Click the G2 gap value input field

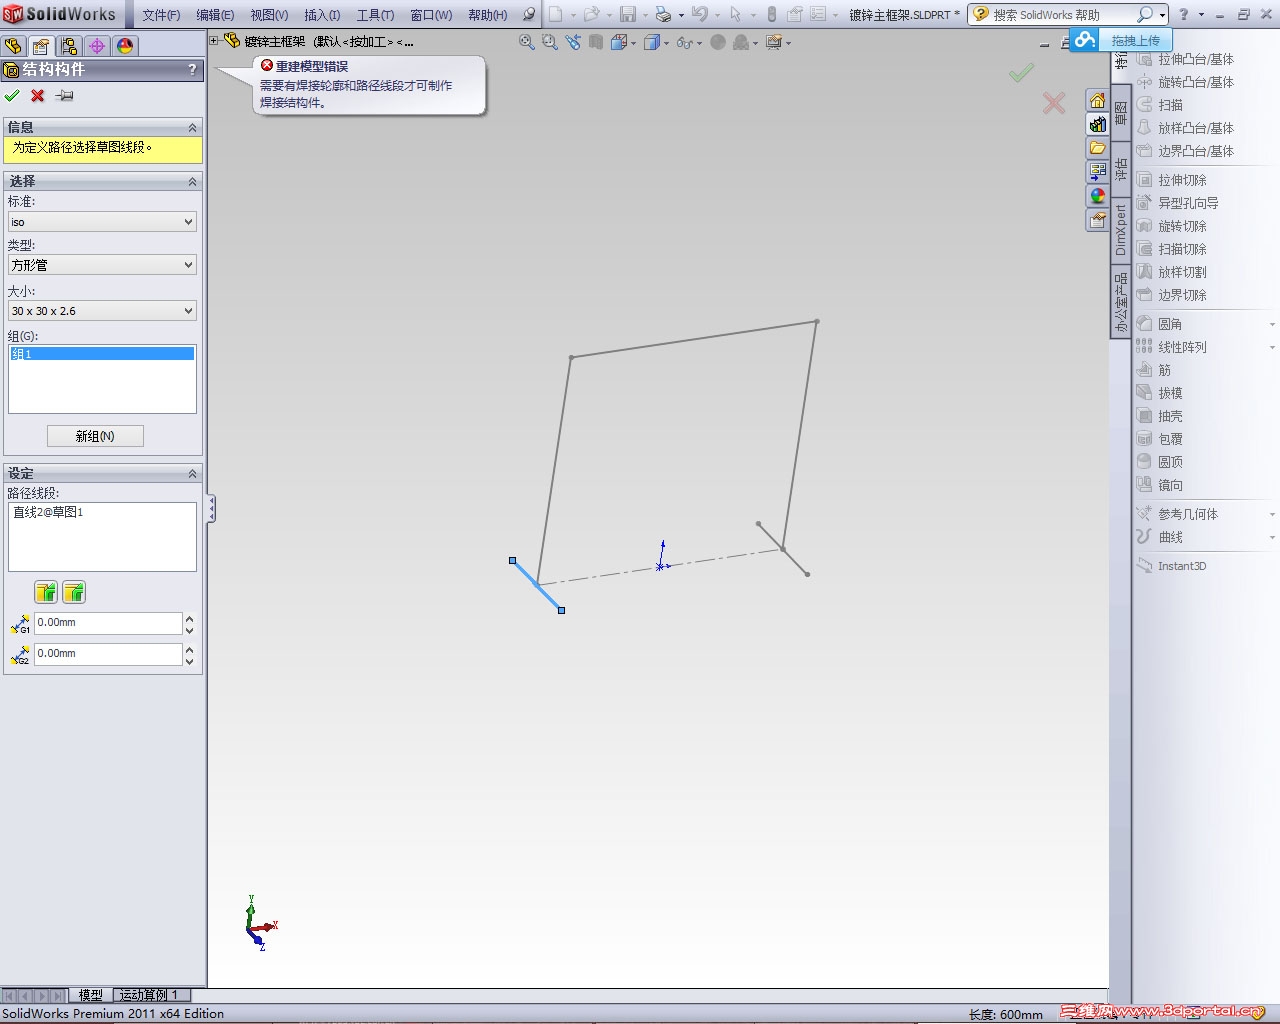pos(108,654)
